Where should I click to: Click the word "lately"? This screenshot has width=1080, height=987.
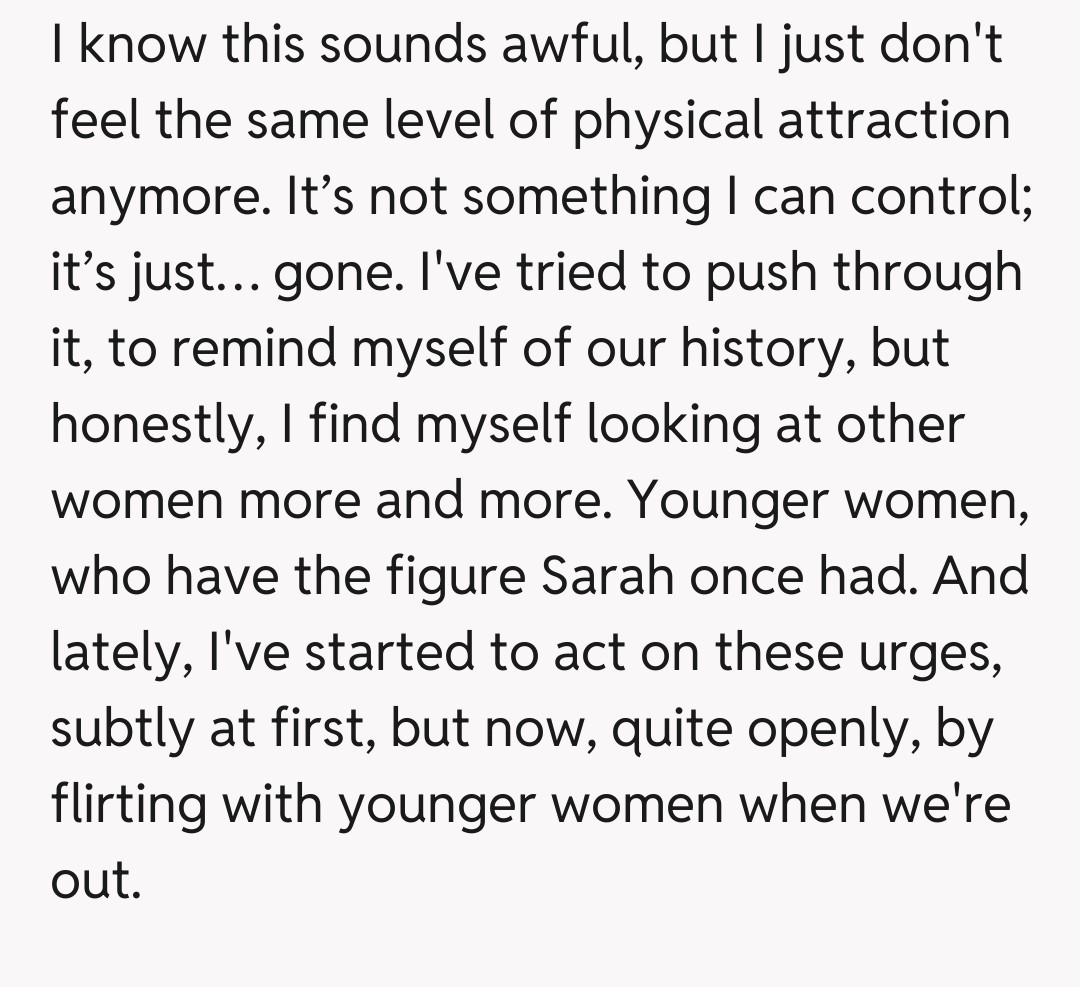pyautogui.click(x=118, y=652)
